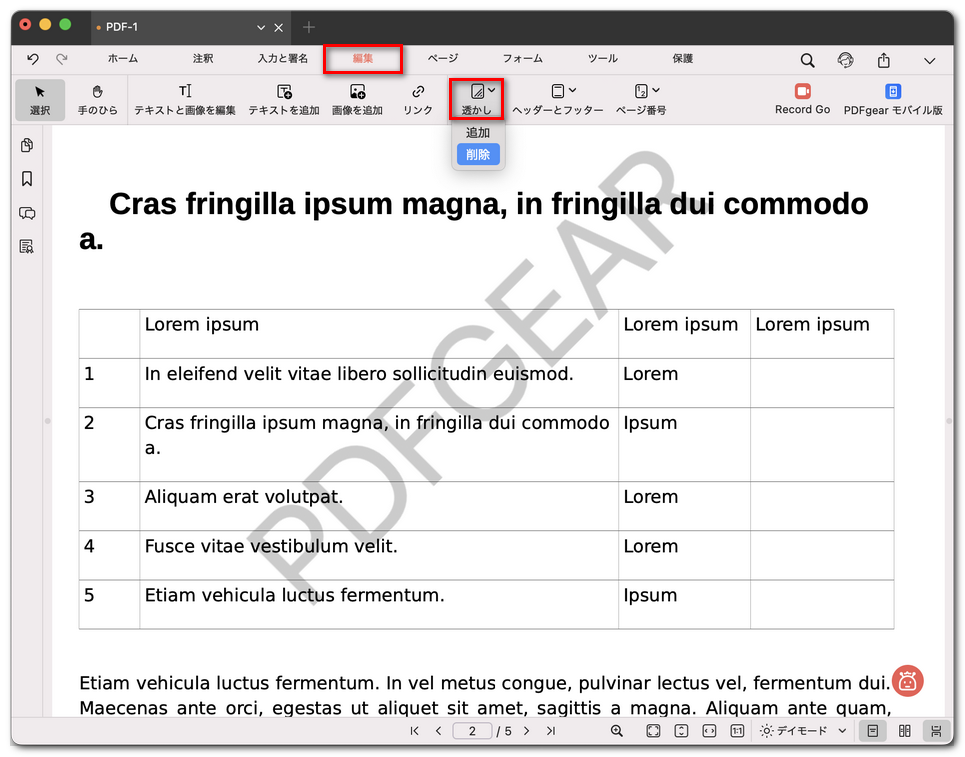
Task: Switch to the 注釈 tab
Action: [203, 59]
